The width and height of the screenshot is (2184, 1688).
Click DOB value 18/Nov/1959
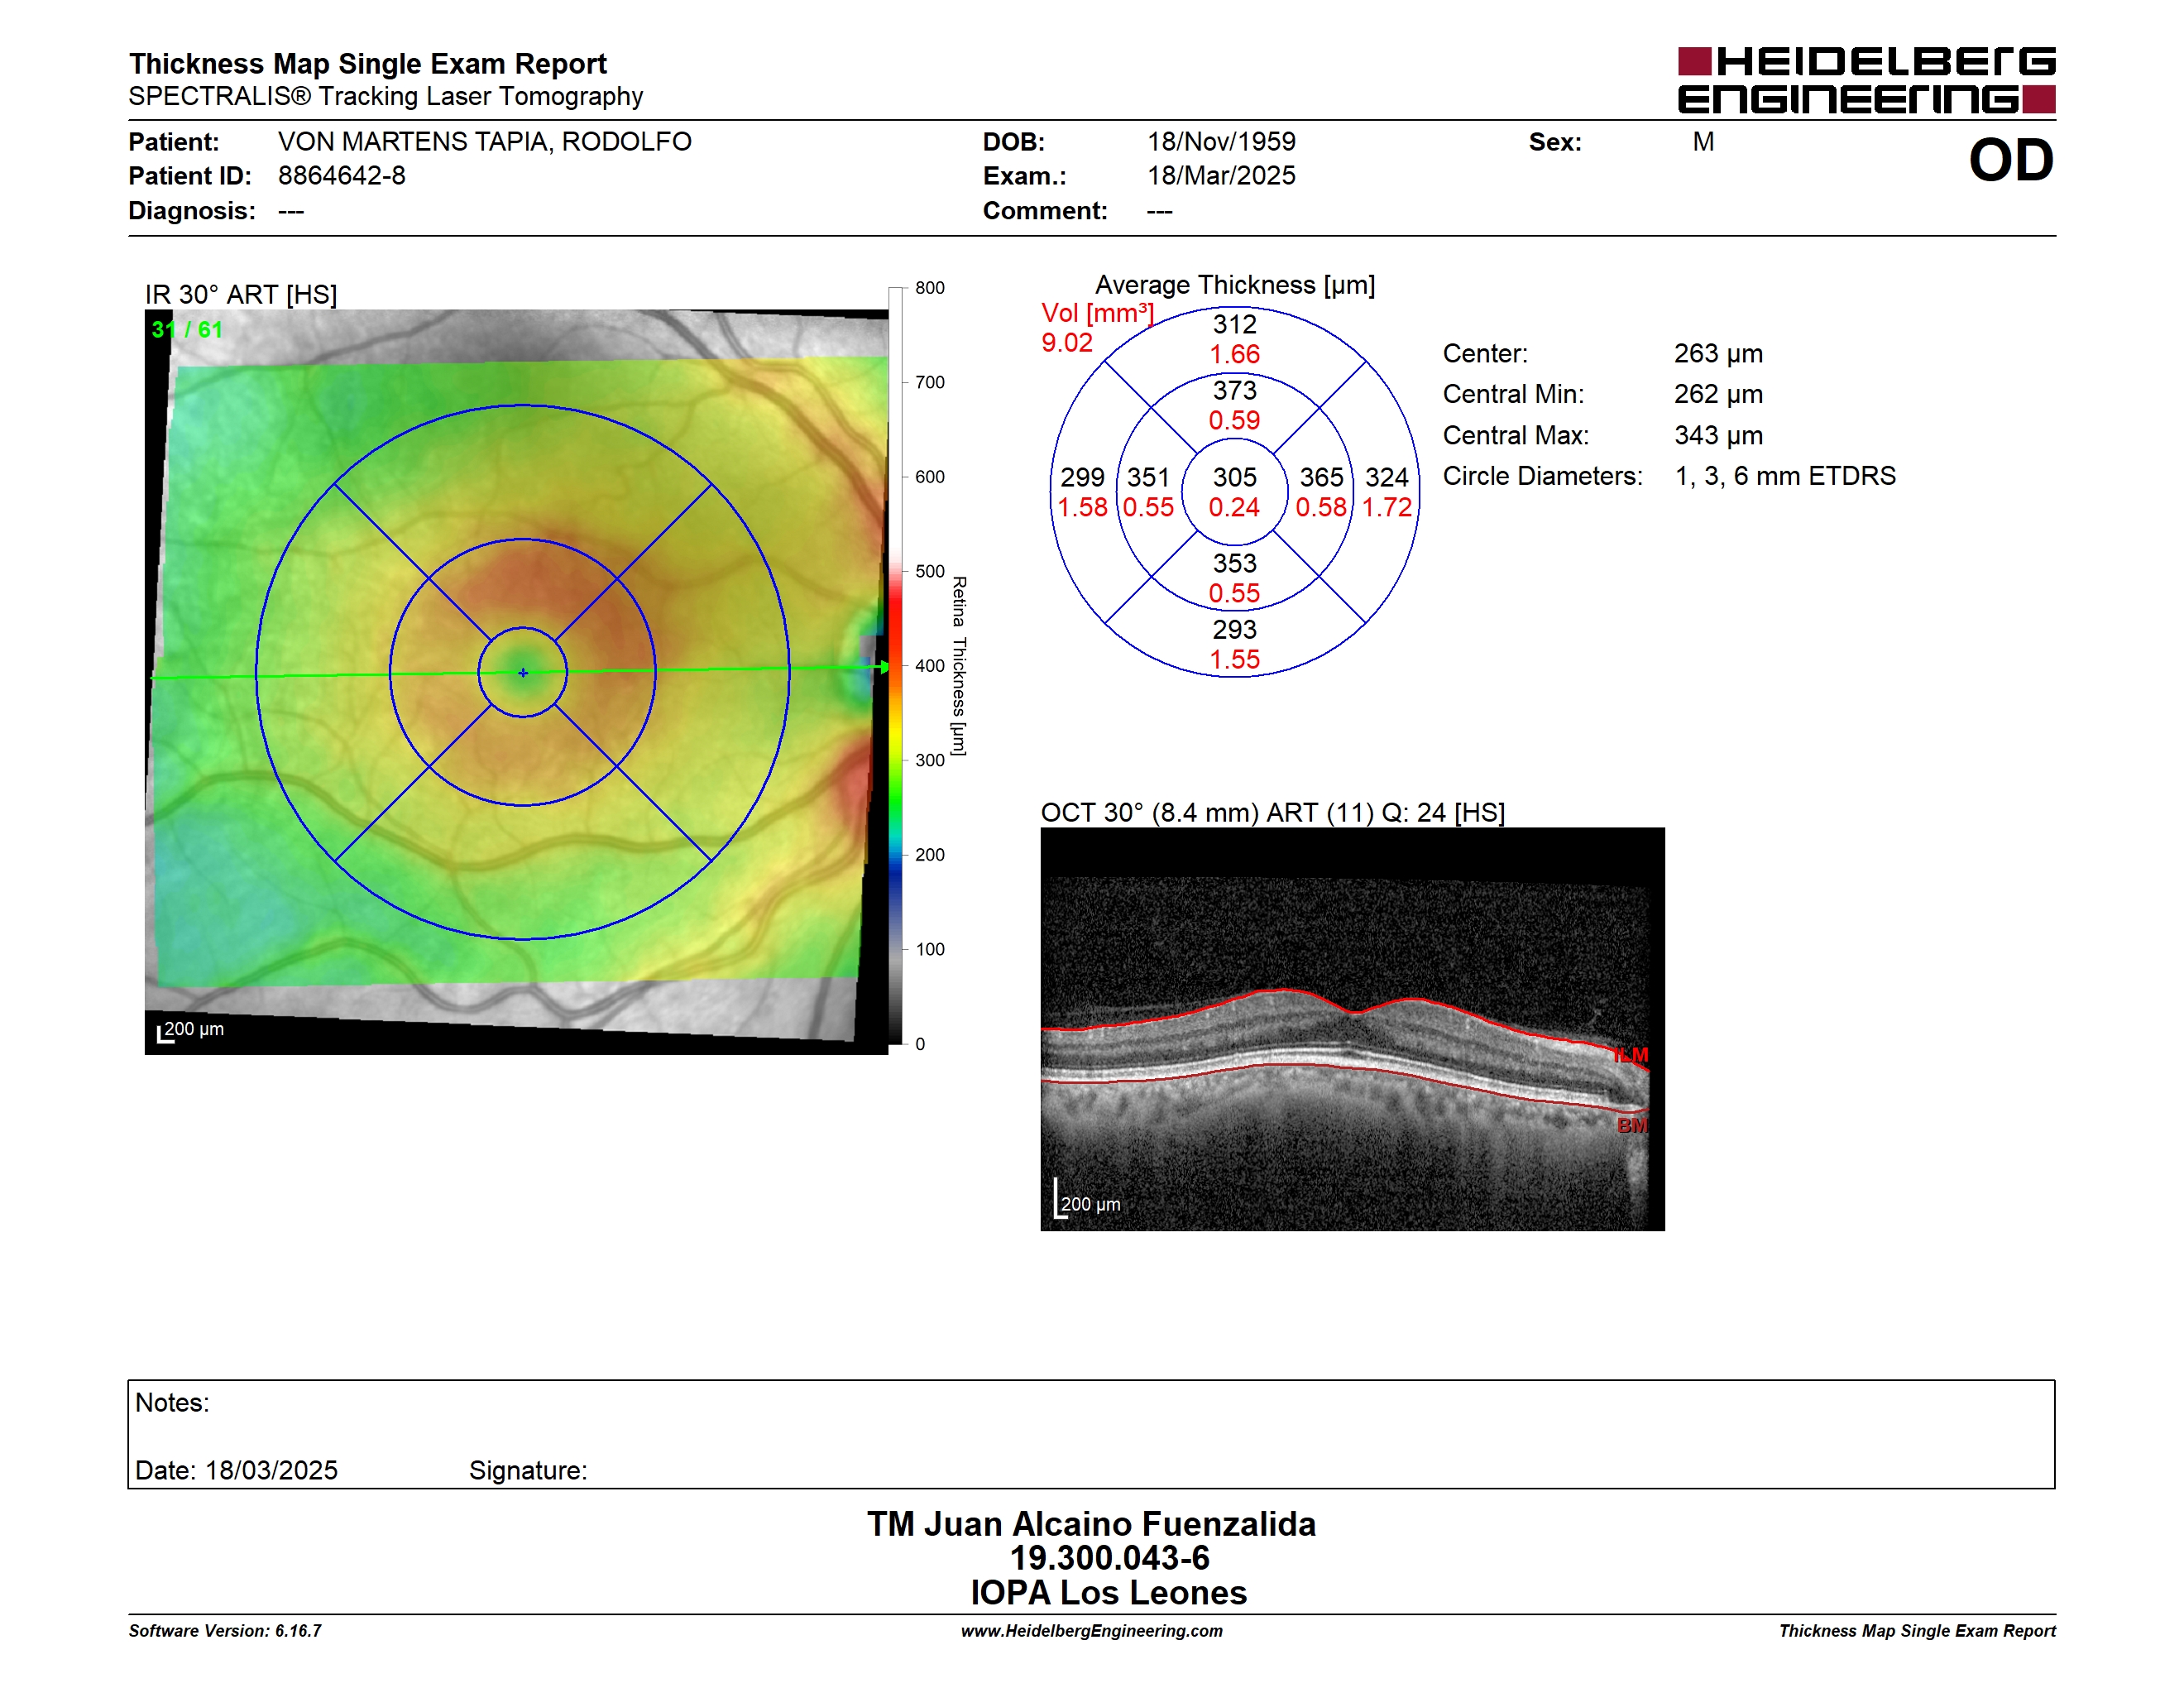(x=1221, y=142)
